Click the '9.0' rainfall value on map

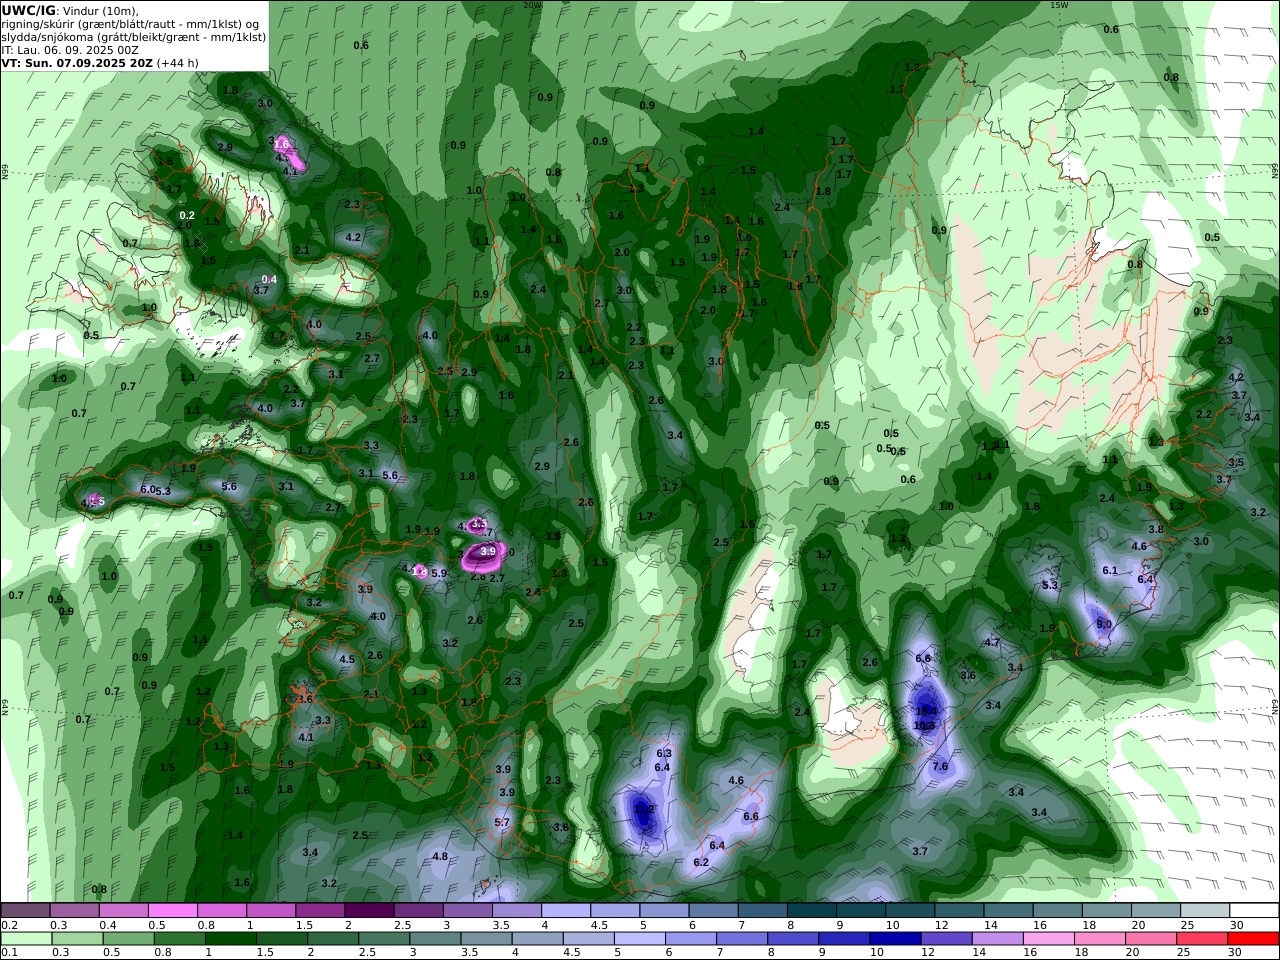tap(1104, 624)
